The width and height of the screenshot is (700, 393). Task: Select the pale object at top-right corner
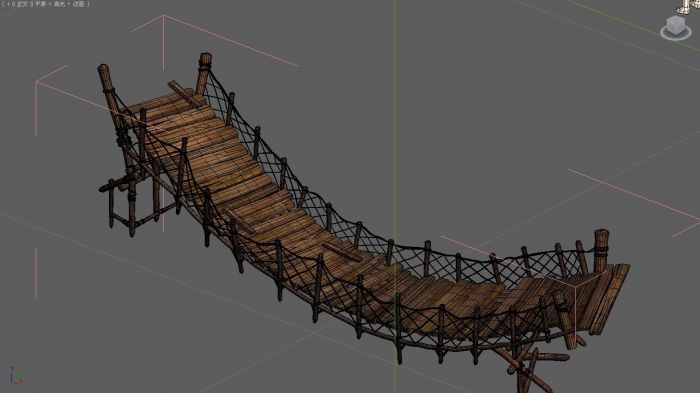[x=688, y=6]
